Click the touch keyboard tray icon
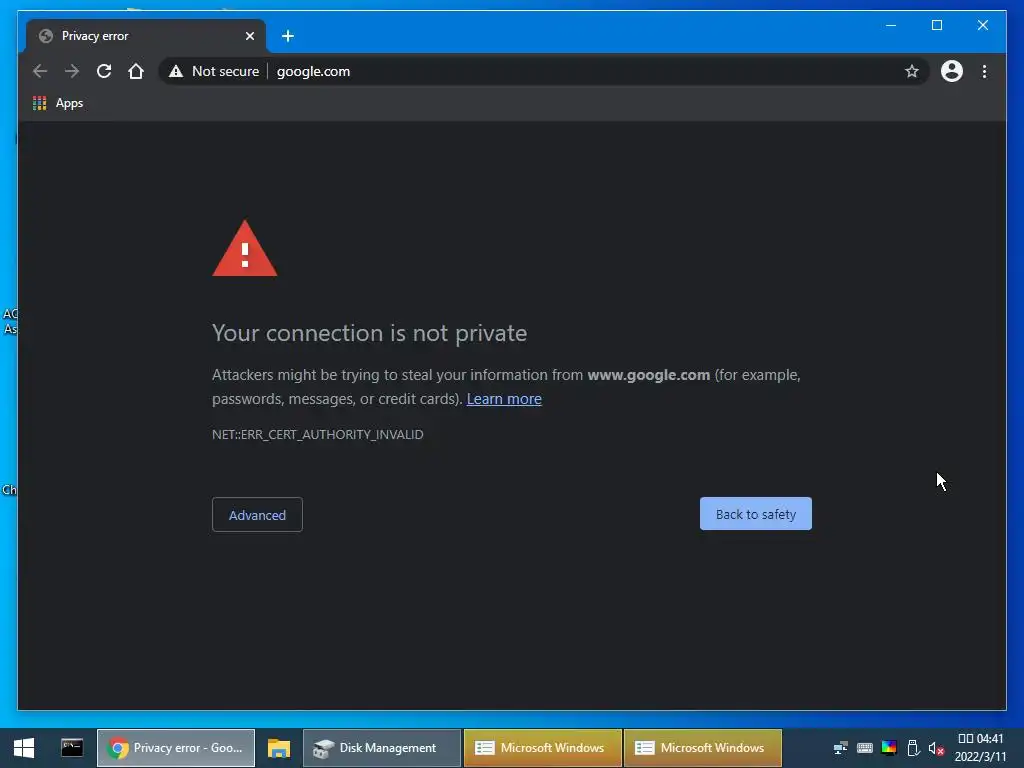This screenshot has height=768, width=1024. [865, 748]
